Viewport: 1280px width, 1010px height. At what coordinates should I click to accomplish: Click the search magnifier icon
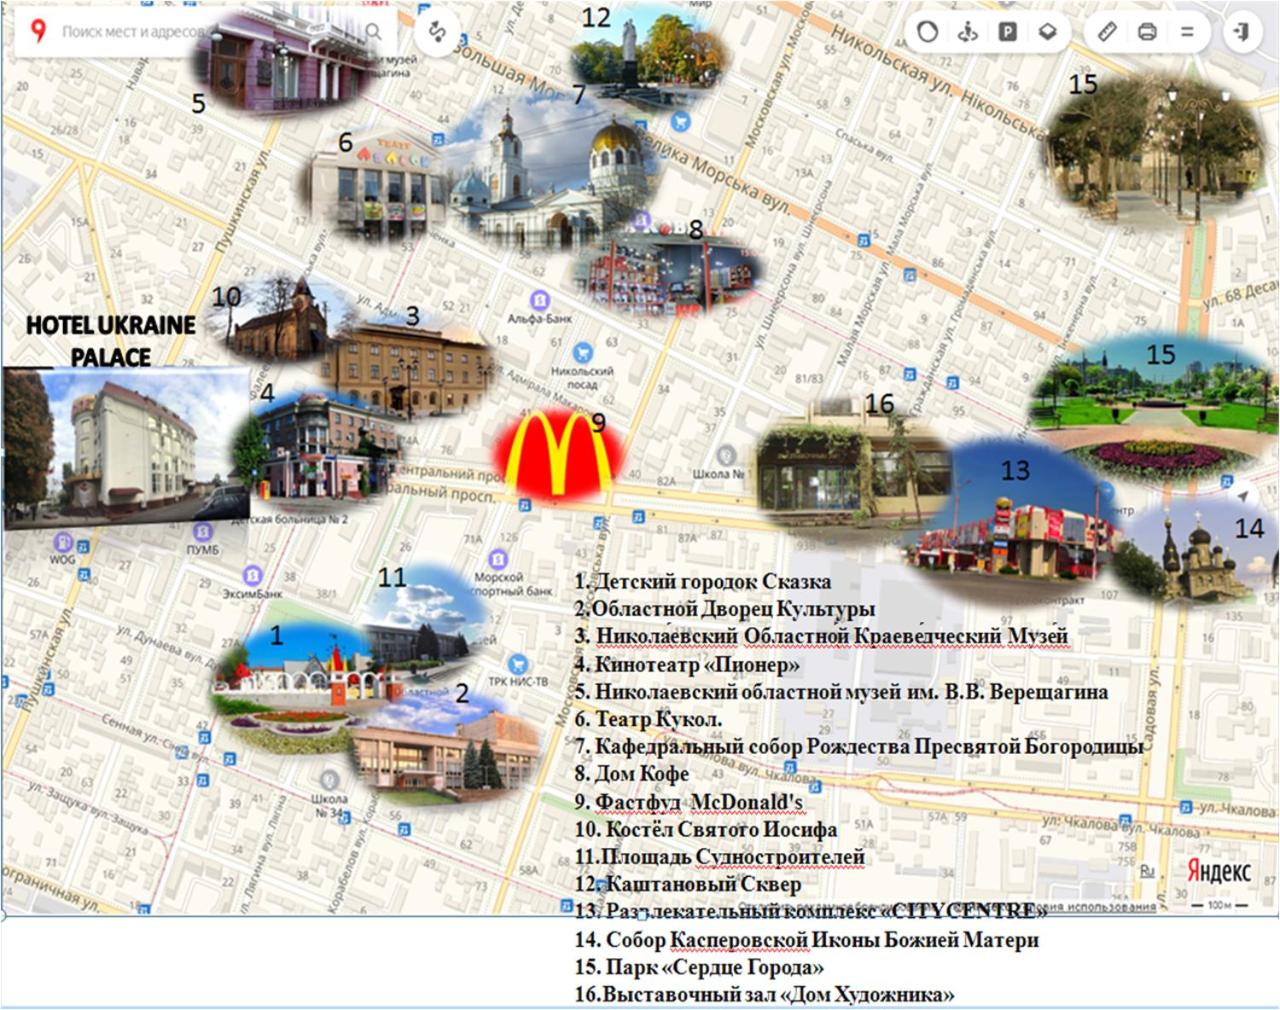(x=373, y=32)
